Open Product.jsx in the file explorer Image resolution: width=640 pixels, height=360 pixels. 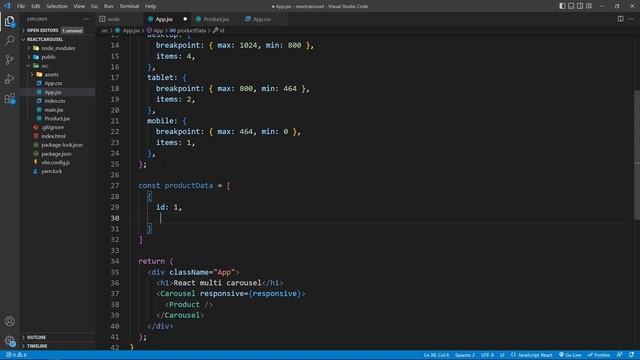click(x=57, y=118)
